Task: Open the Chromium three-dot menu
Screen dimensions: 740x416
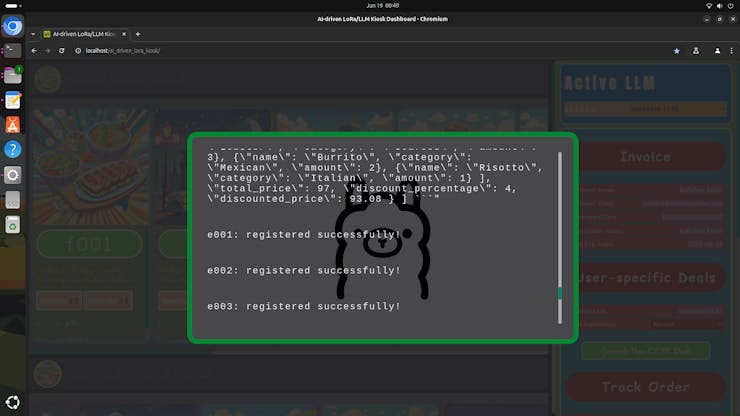Action: [x=732, y=51]
